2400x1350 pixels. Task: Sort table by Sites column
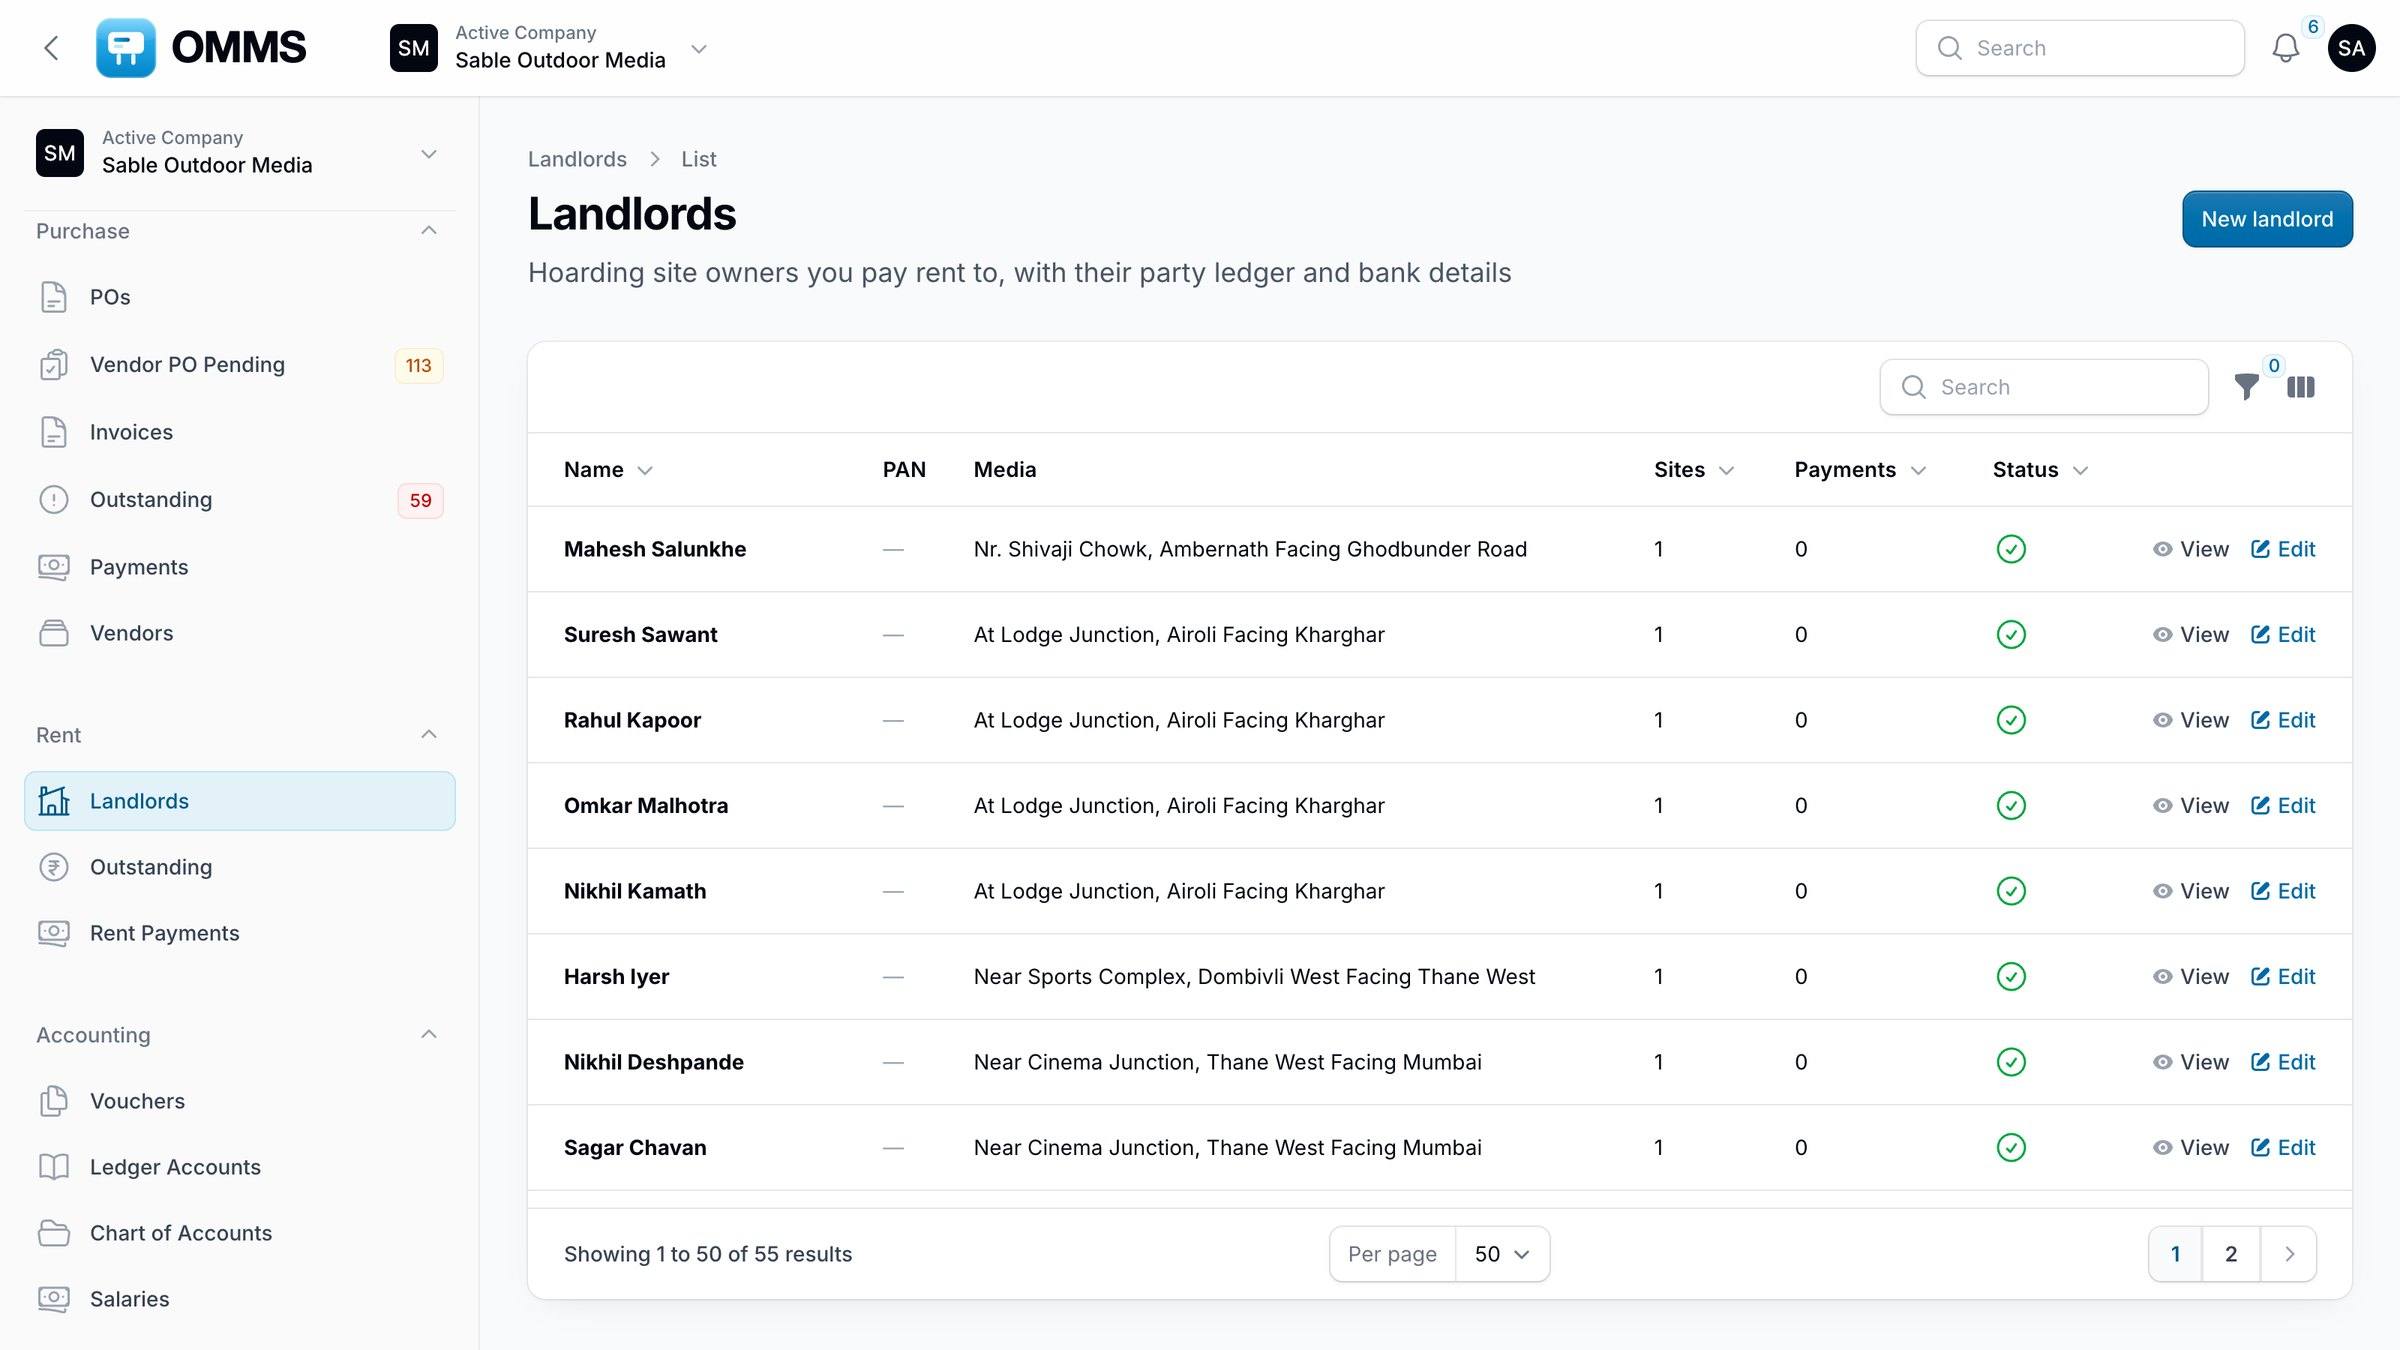click(x=1694, y=470)
